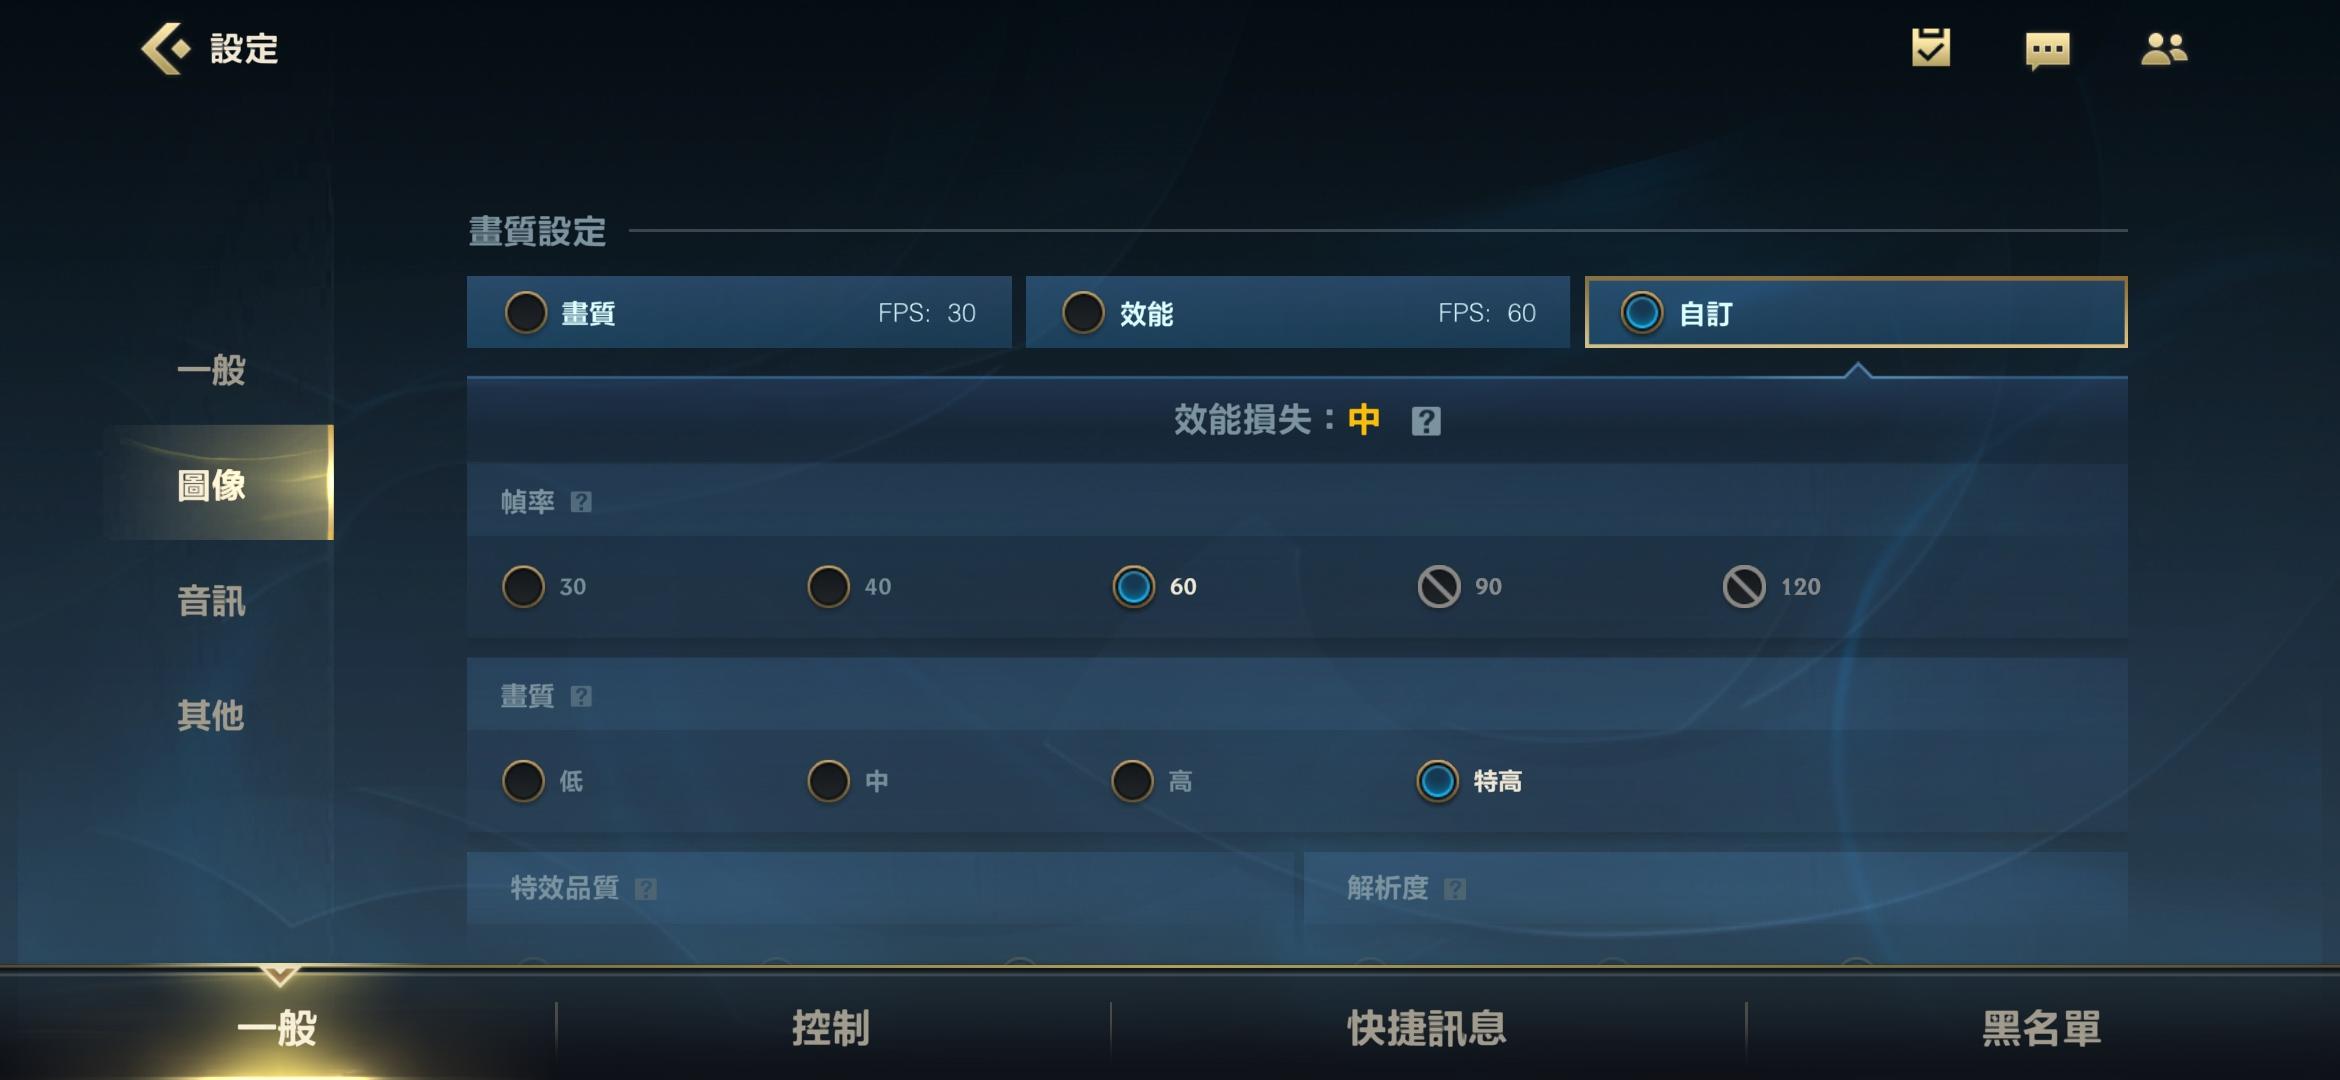Screen dimensions: 2340x1080
Task: Select the disabled 90 frame rate option
Action: pyautogui.click(x=1460, y=587)
